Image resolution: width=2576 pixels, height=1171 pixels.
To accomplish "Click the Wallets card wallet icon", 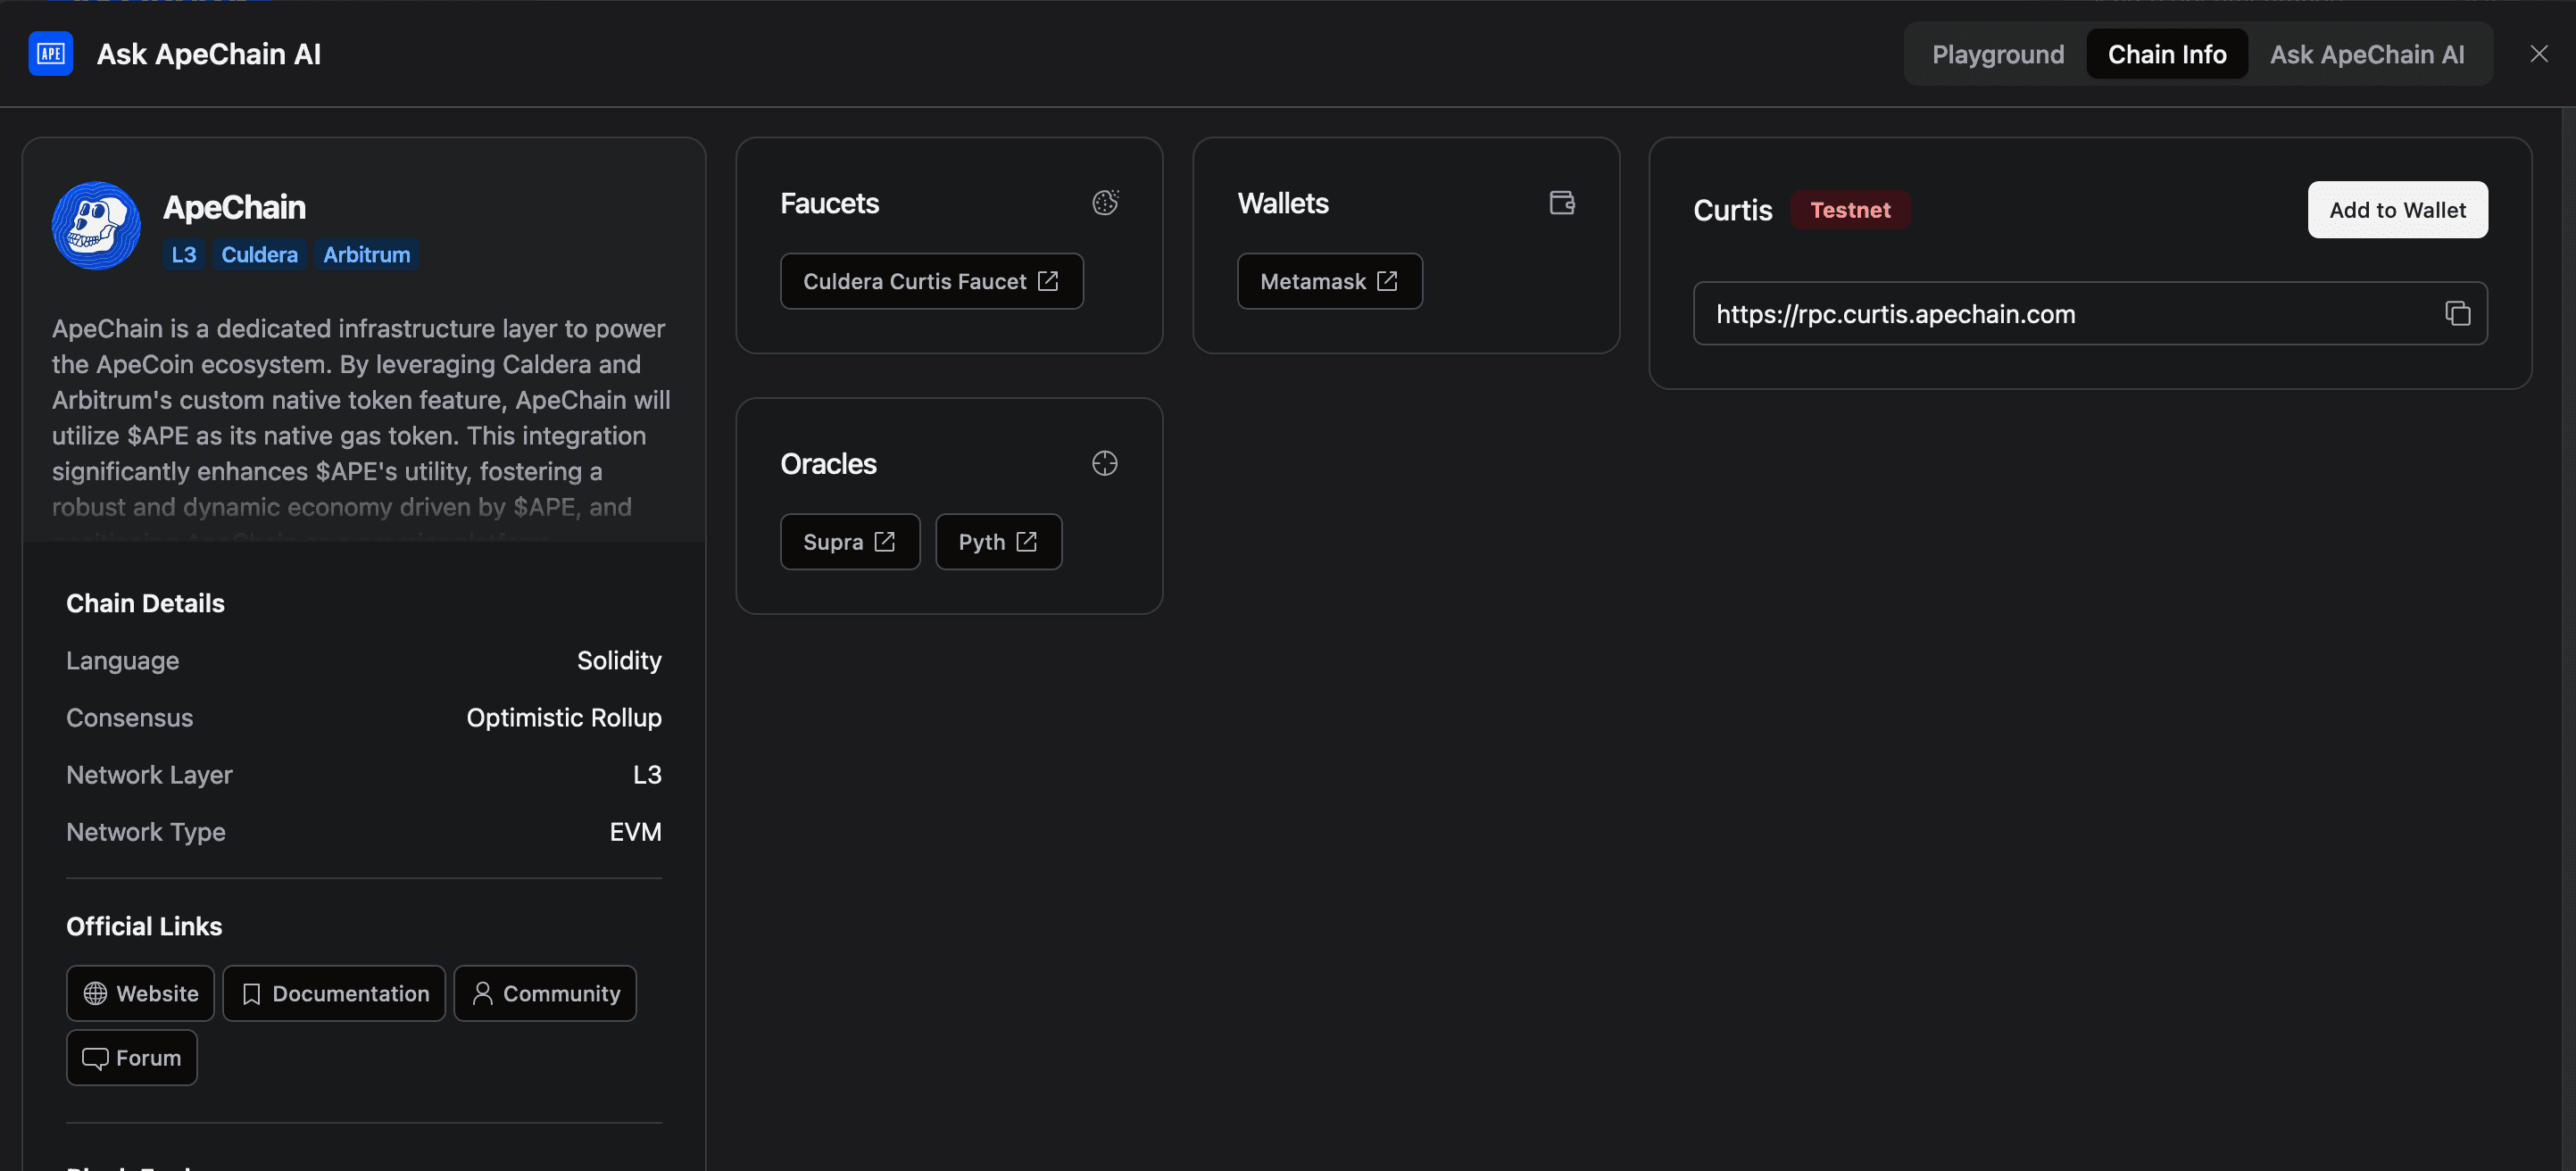I will pyautogui.click(x=1562, y=203).
